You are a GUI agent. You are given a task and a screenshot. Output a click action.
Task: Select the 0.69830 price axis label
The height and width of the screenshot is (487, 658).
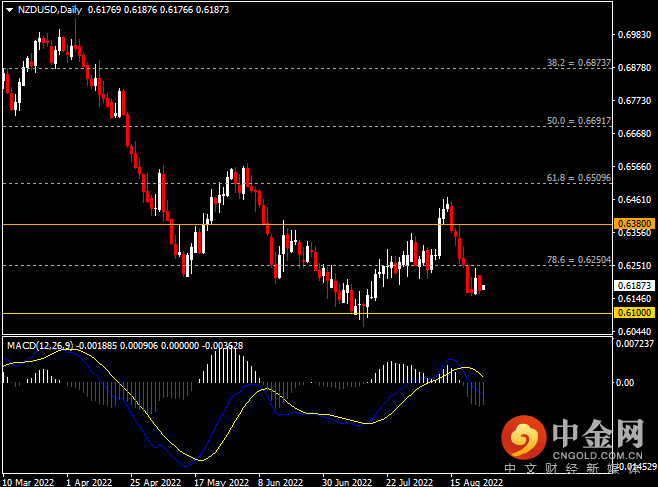pos(634,35)
